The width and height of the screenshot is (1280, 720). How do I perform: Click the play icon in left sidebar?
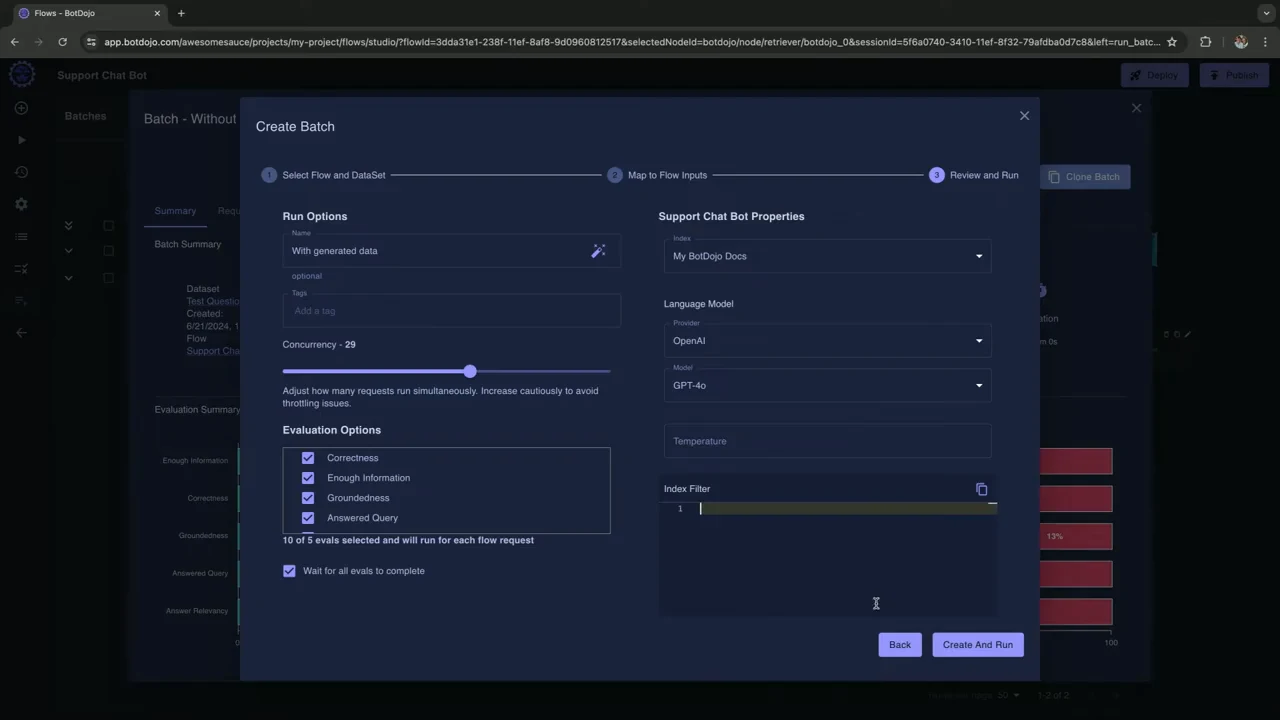(21, 140)
